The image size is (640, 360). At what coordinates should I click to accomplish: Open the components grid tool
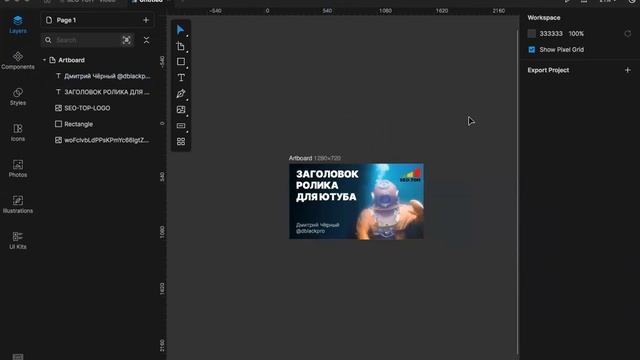[180, 141]
